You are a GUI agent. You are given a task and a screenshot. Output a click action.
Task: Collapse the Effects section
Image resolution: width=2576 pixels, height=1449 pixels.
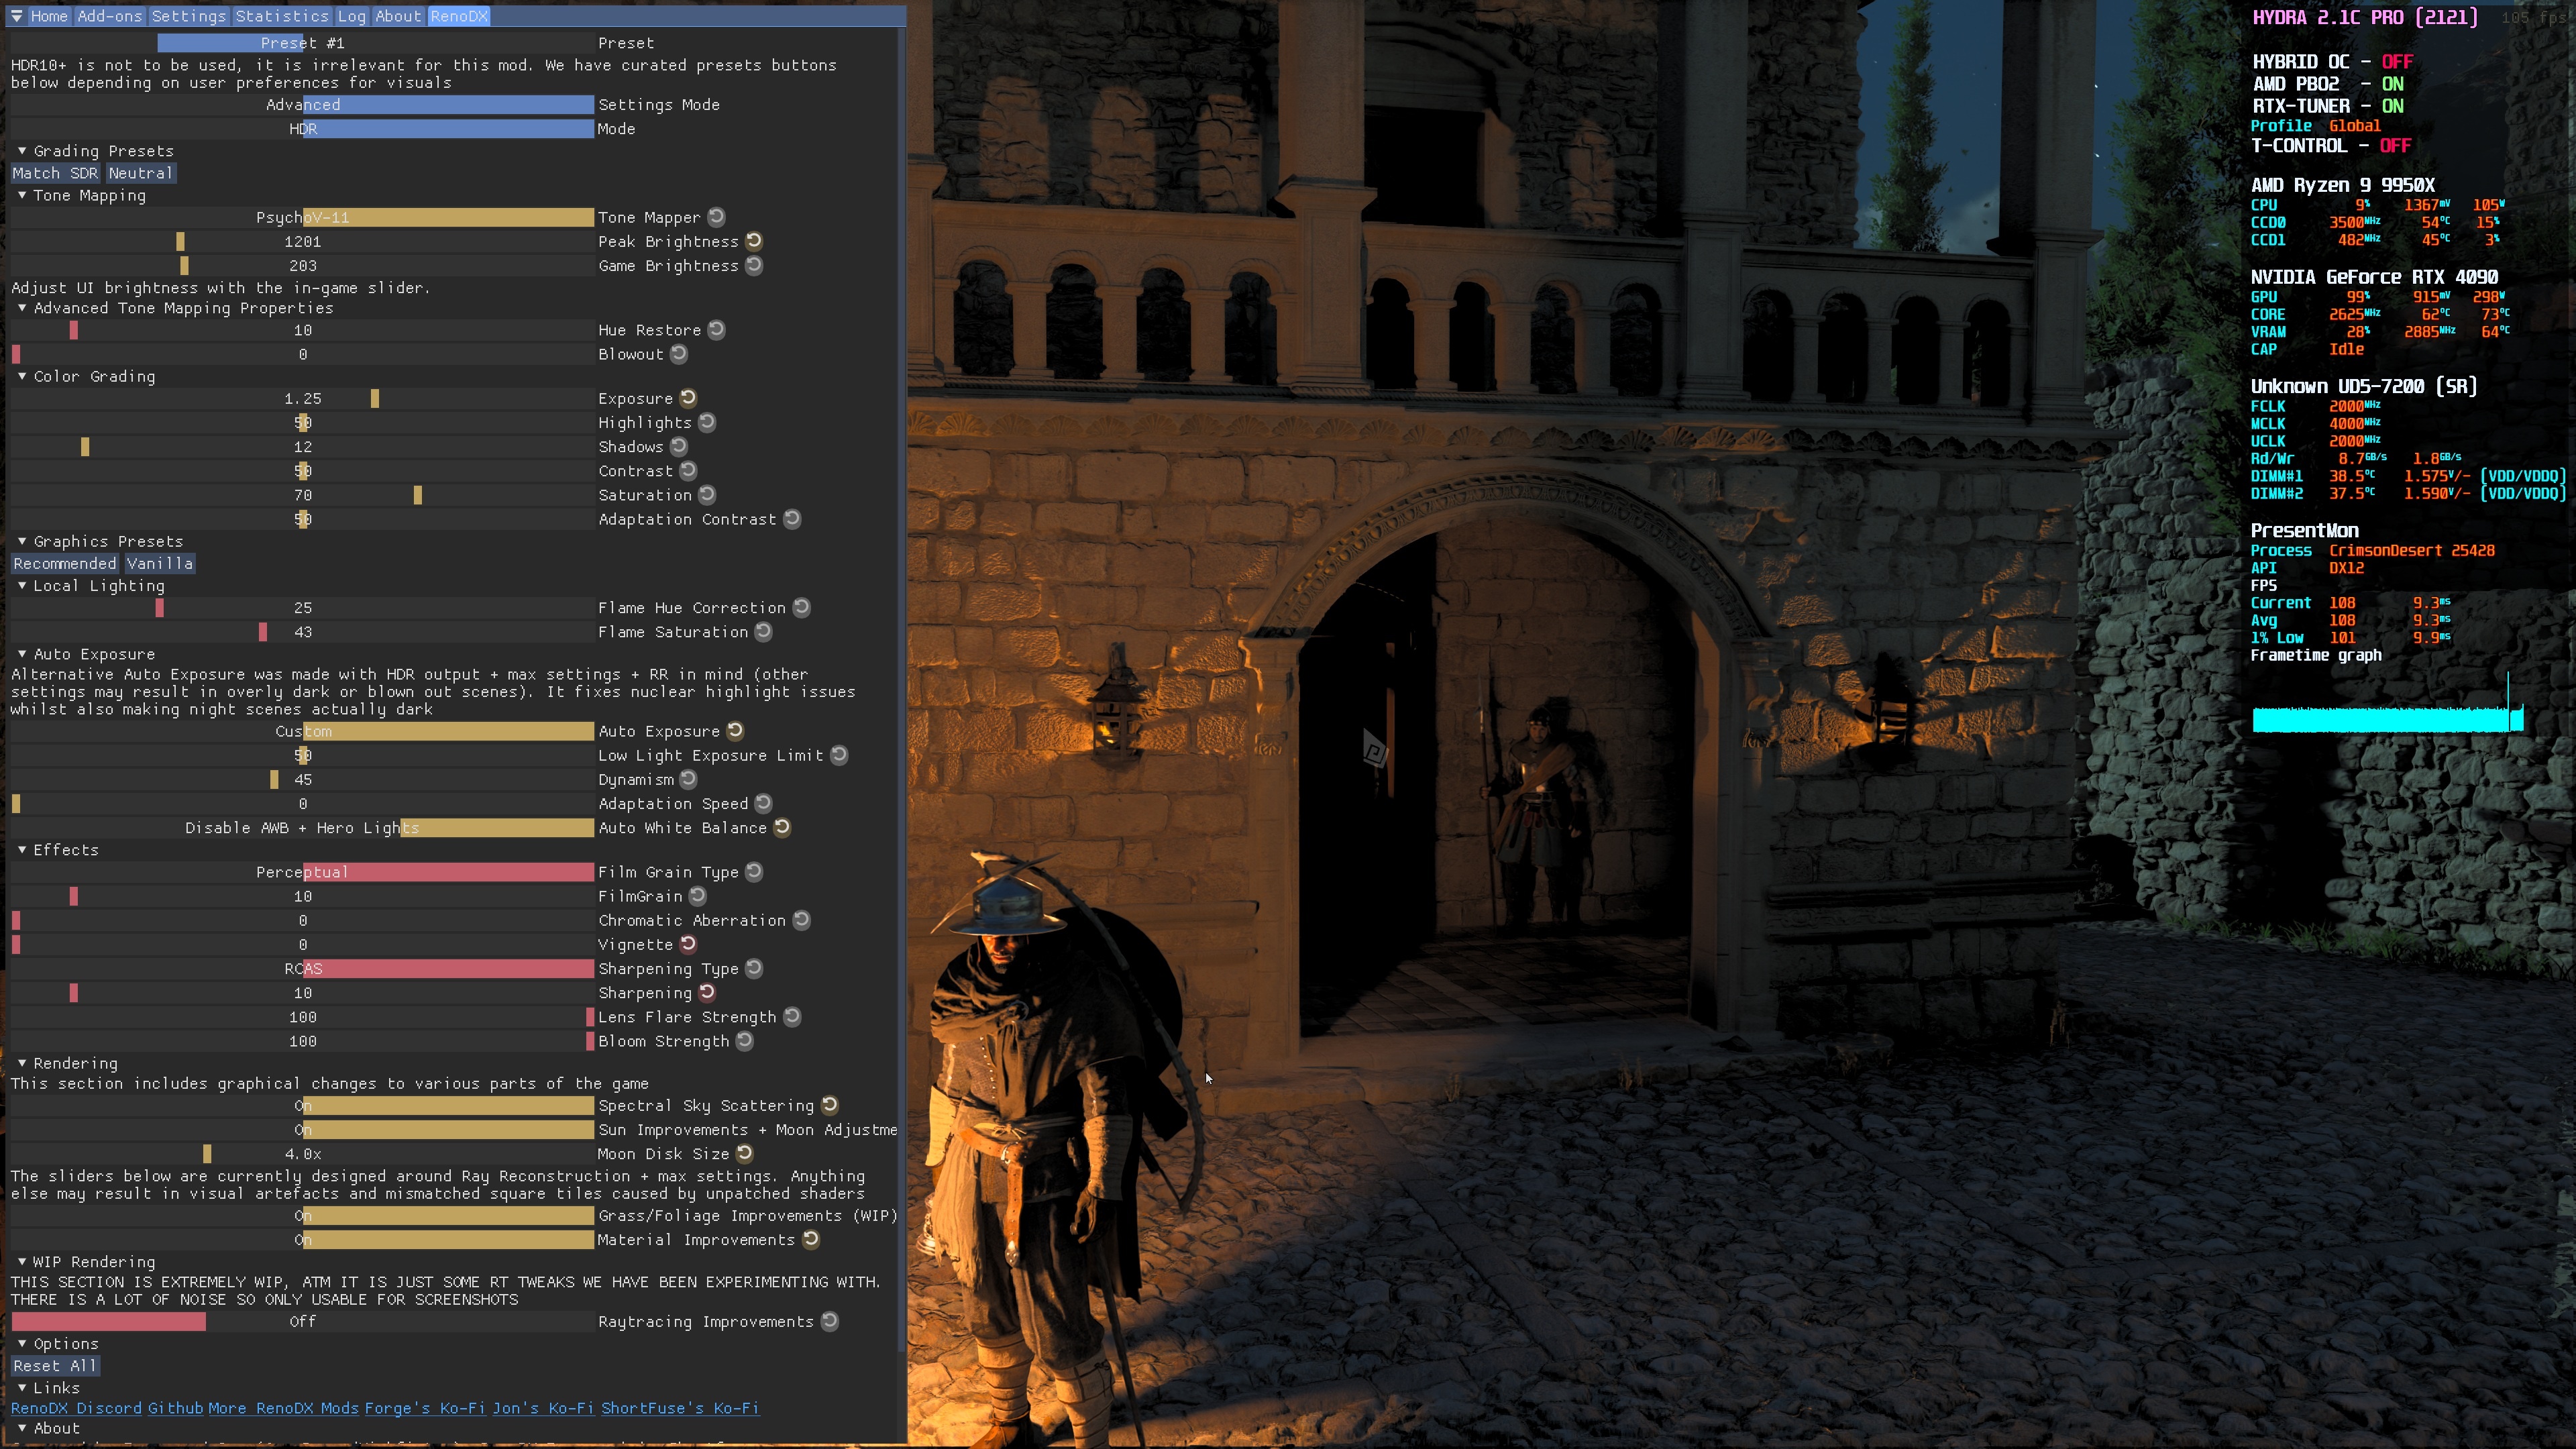point(22,850)
